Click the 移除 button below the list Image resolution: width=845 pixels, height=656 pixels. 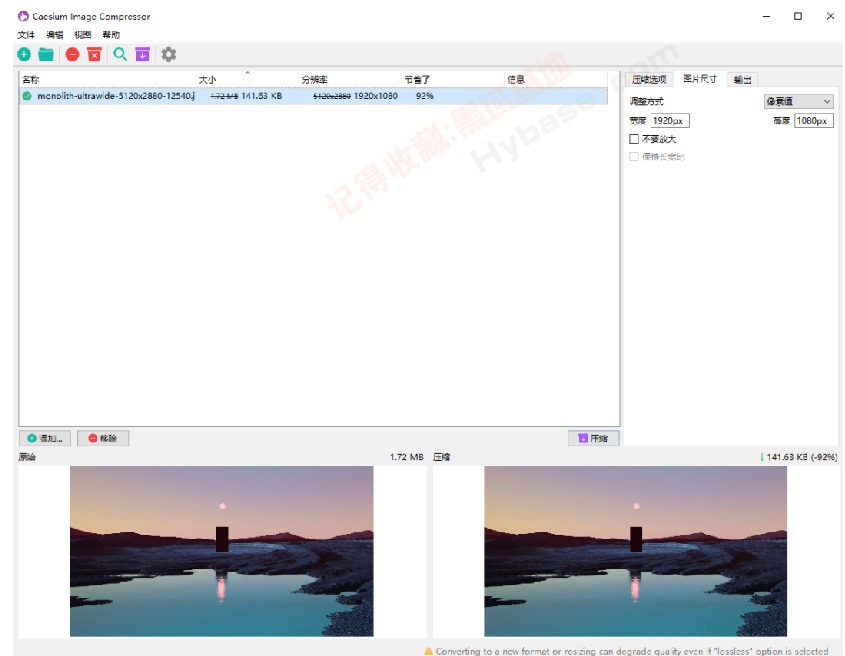coord(103,438)
